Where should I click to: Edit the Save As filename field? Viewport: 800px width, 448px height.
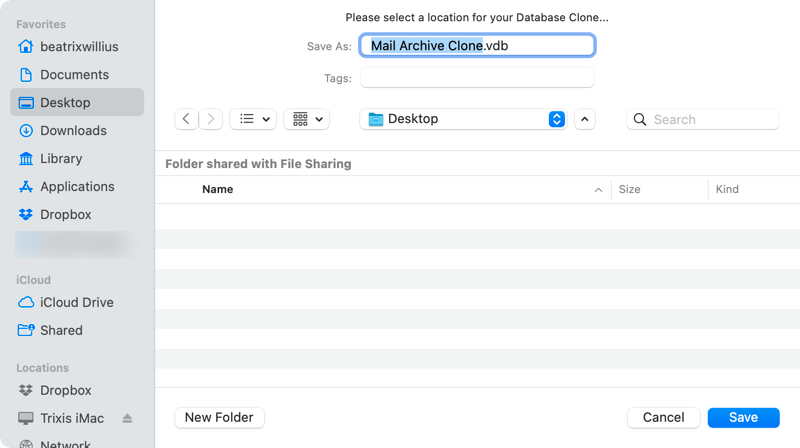(x=477, y=45)
